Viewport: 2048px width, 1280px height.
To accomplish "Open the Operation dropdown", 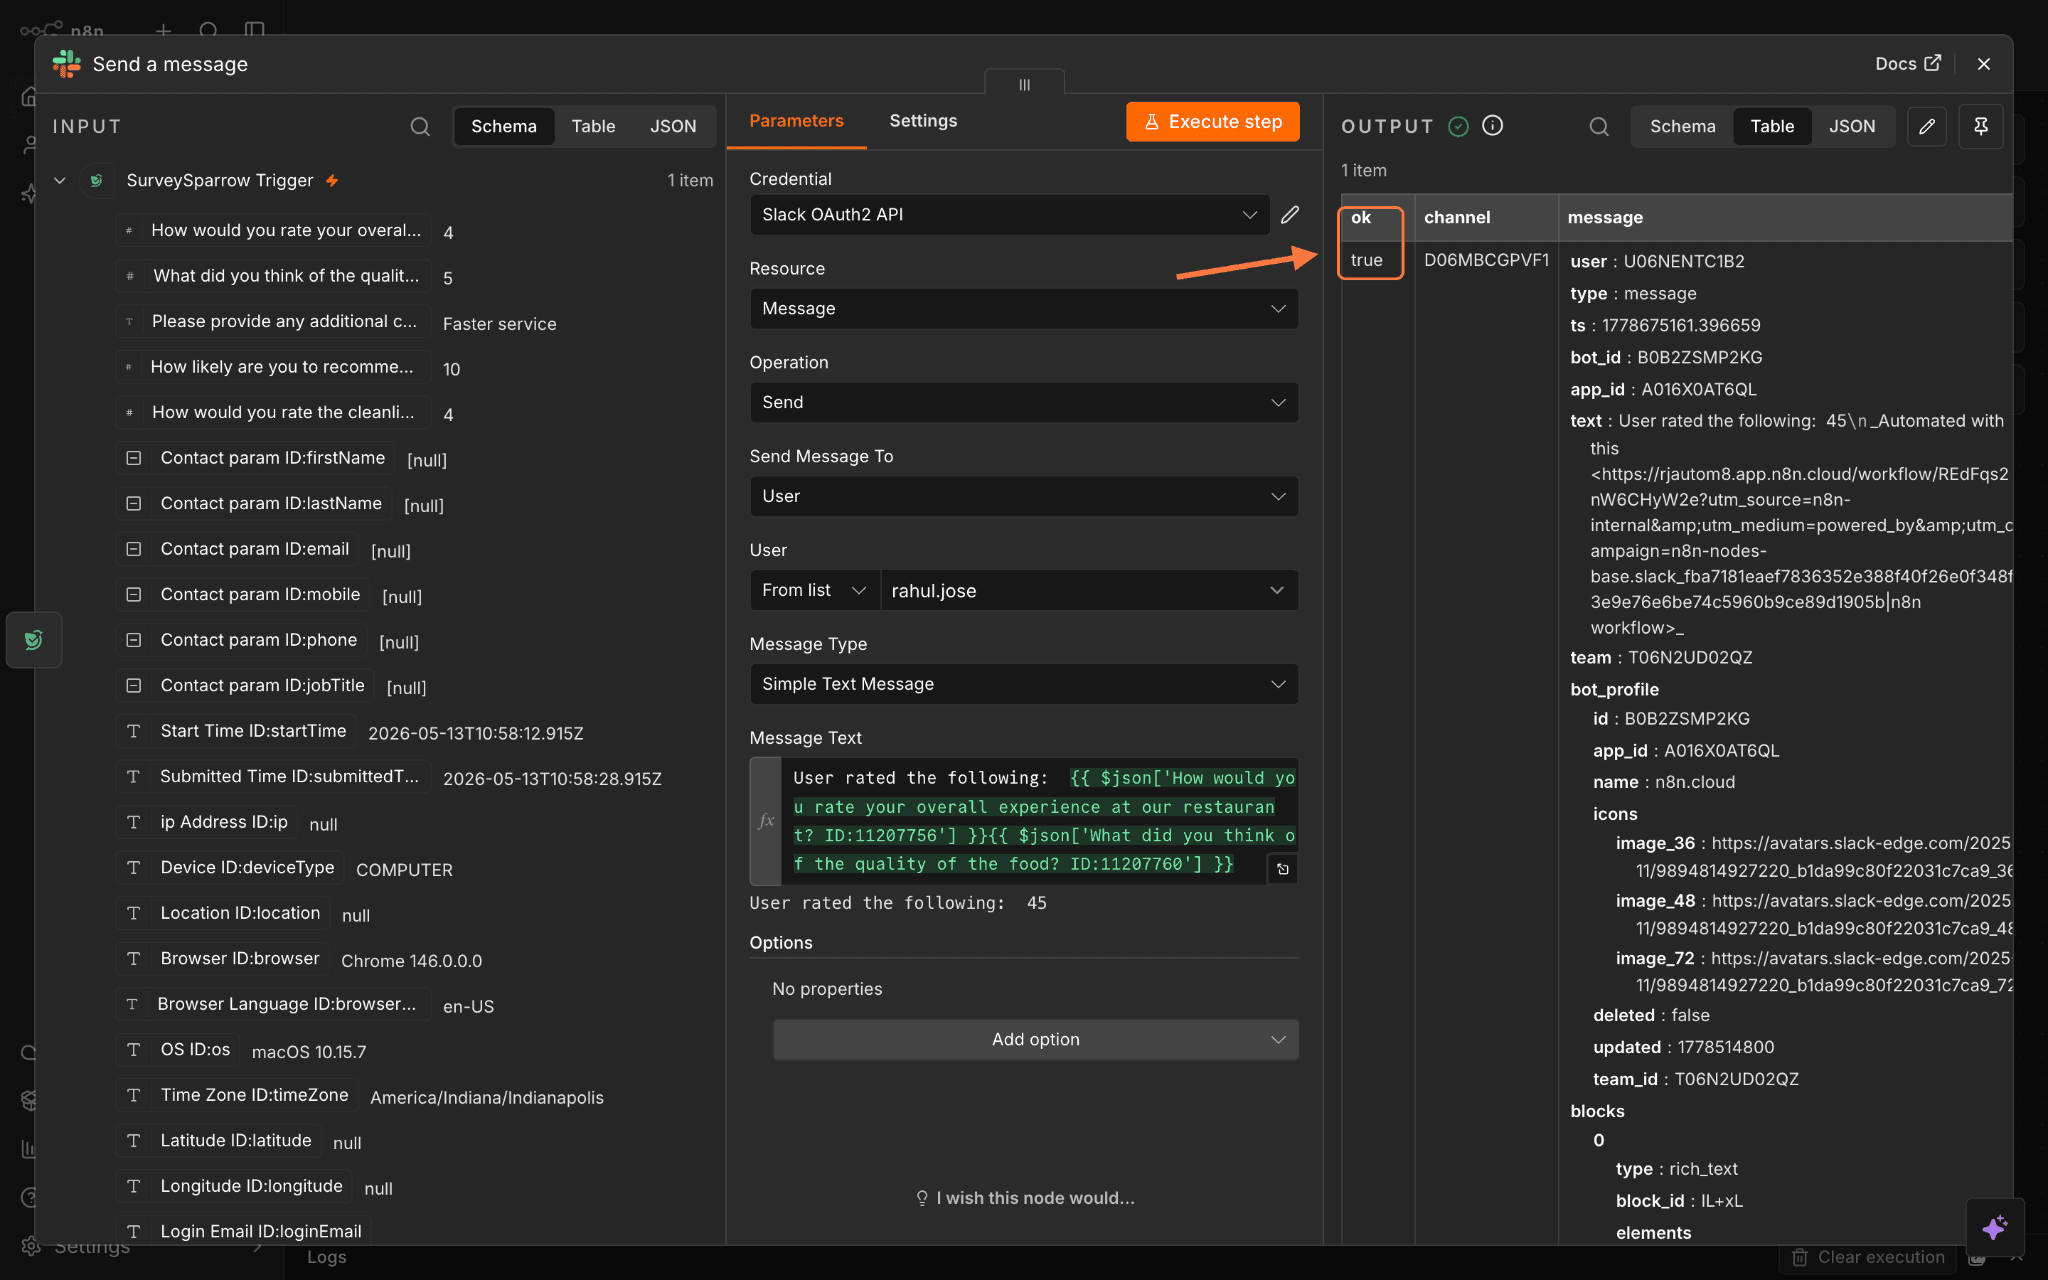I will pyautogui.click(x=1024, y=402).
